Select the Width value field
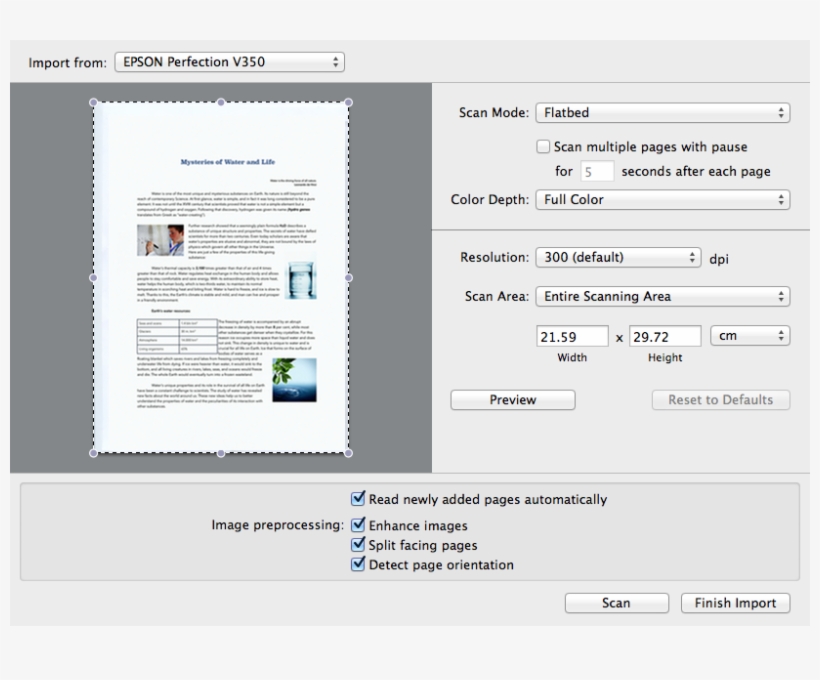 pyautogui.click(x=570, y=335)
